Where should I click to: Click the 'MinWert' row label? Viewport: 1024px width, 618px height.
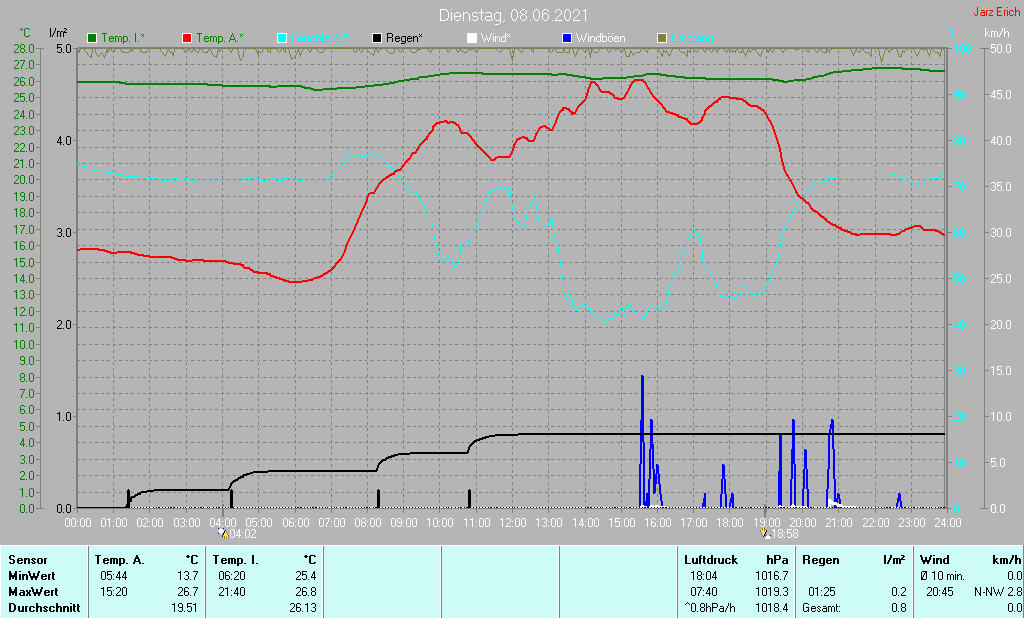point(32,576)
